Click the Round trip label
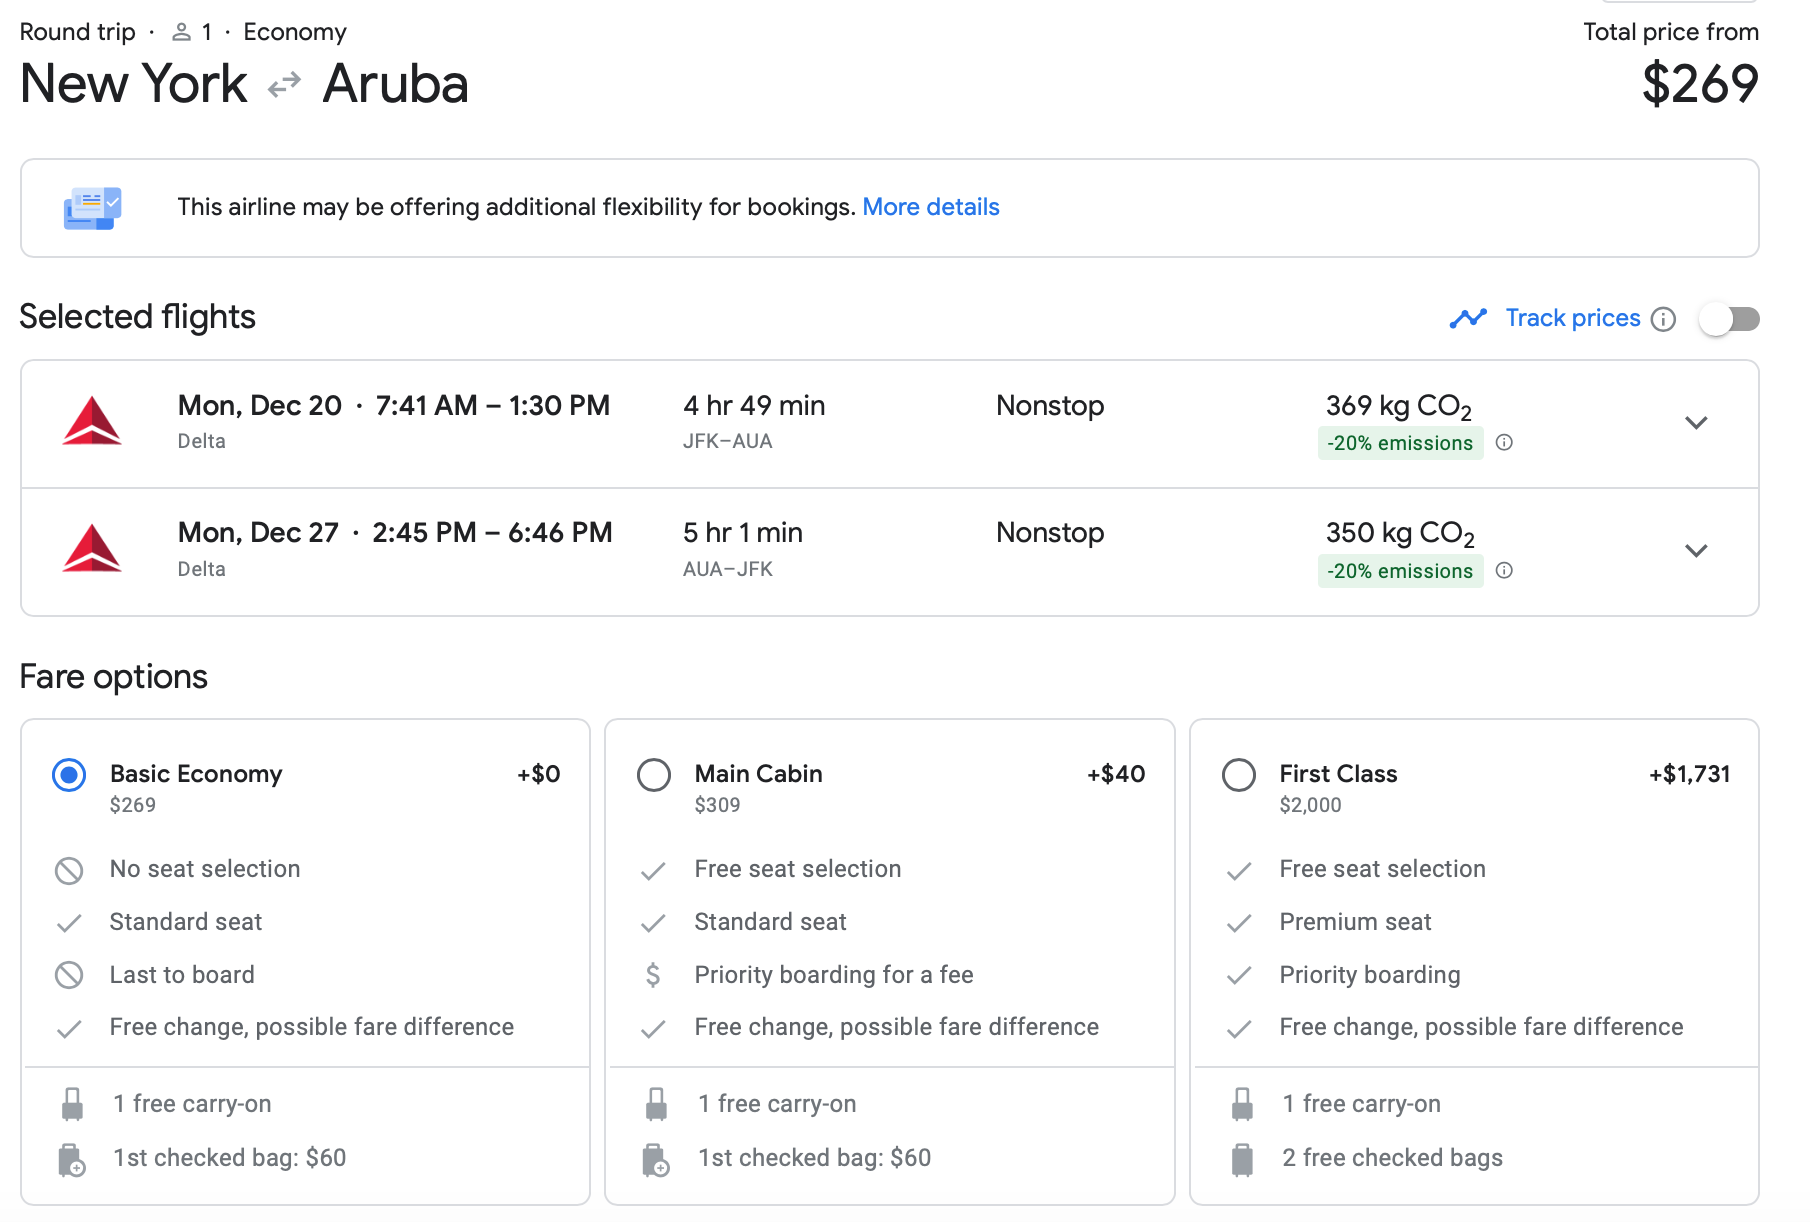The image size is (1810, 1222). pyautogui.click(x=78, y=32)
